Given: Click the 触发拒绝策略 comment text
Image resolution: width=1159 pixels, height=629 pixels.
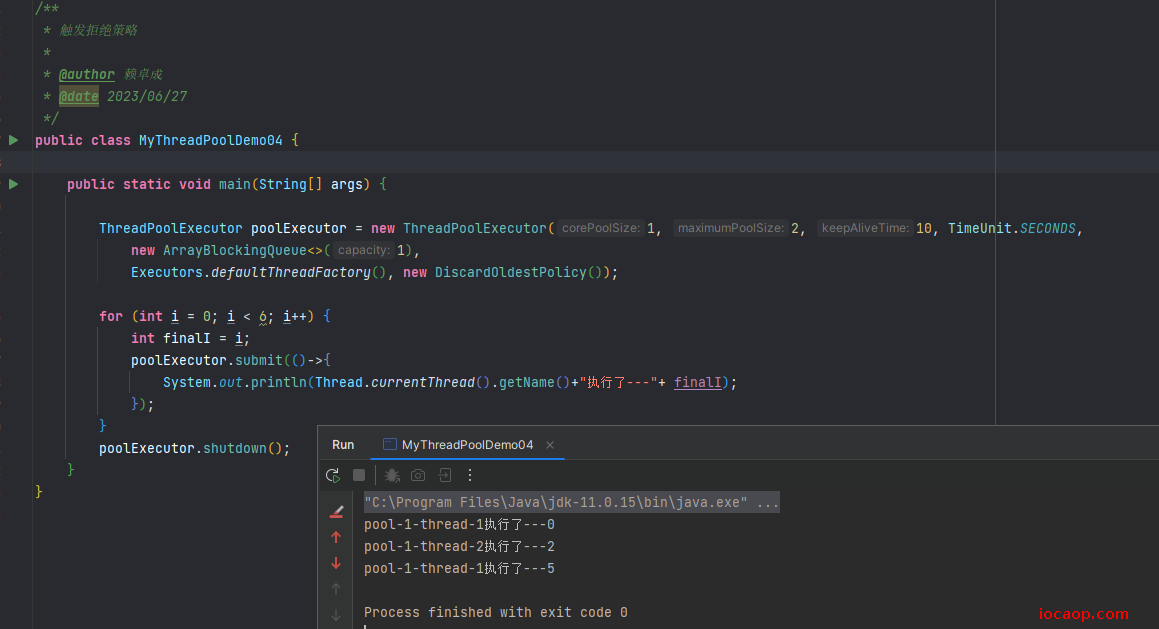Looking at the screenshot, I should (x=98, y=30).
